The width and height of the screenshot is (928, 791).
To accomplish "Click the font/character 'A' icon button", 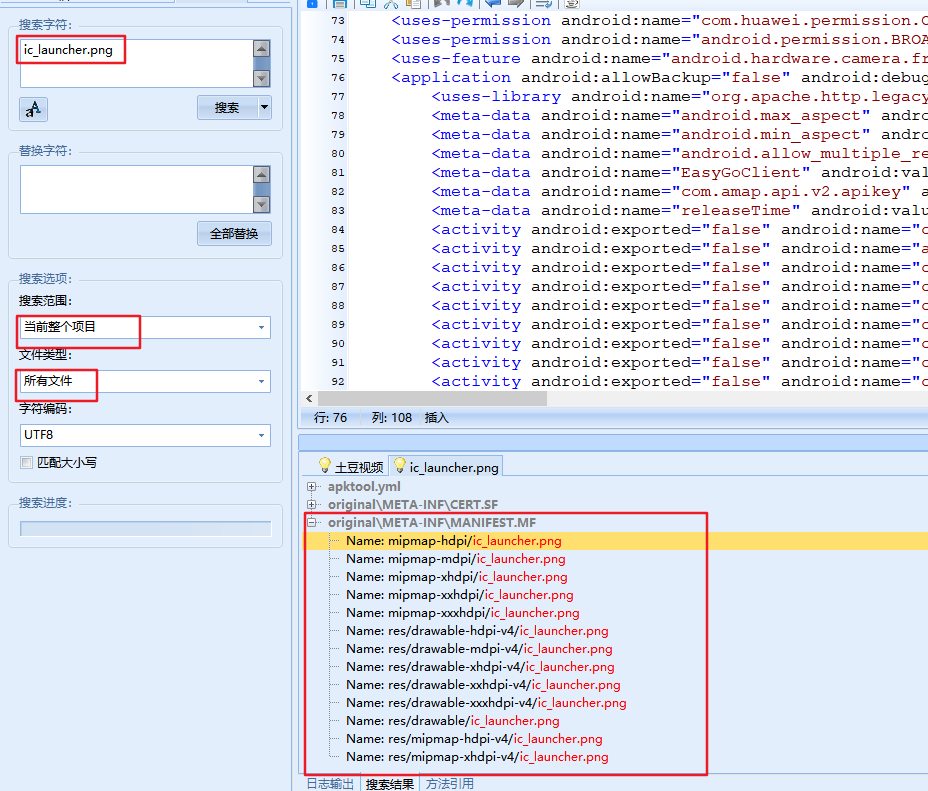I will tap(33, 109).
